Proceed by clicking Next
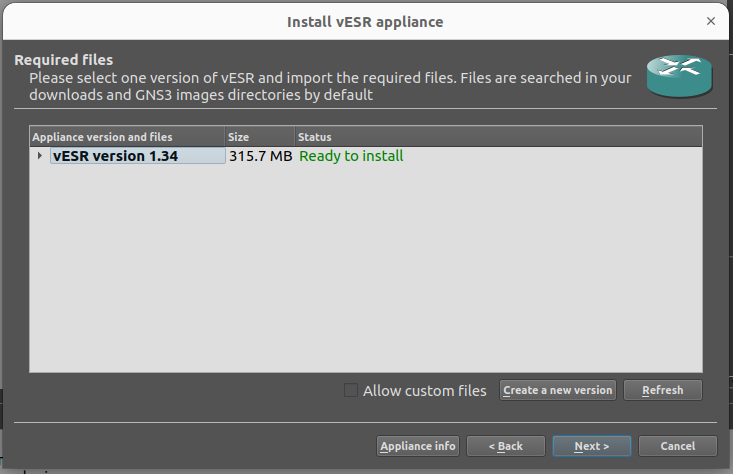The image size is (733, 474). pos(592,446)
